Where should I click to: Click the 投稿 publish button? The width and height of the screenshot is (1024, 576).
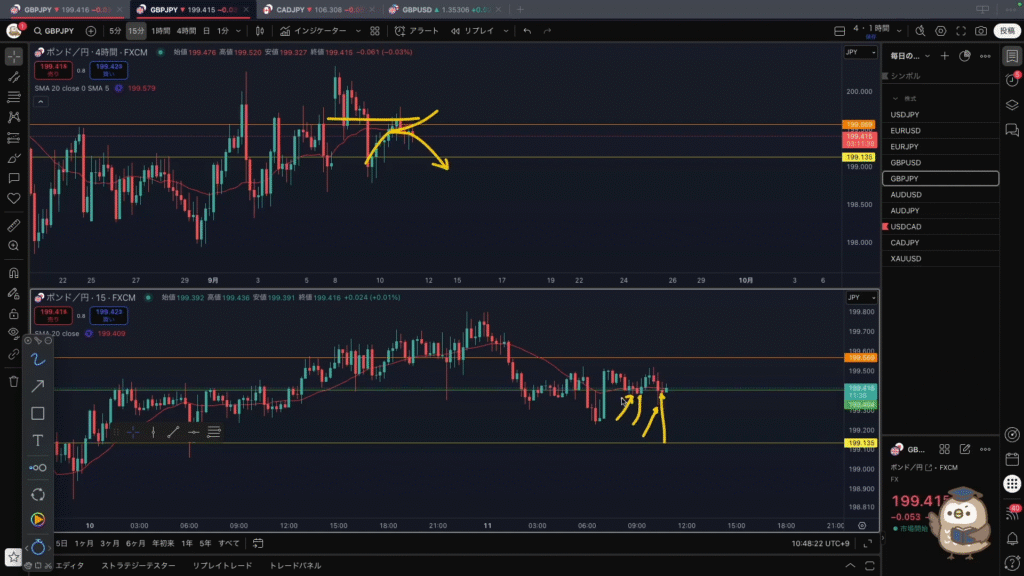click(x=1007, y=31)
